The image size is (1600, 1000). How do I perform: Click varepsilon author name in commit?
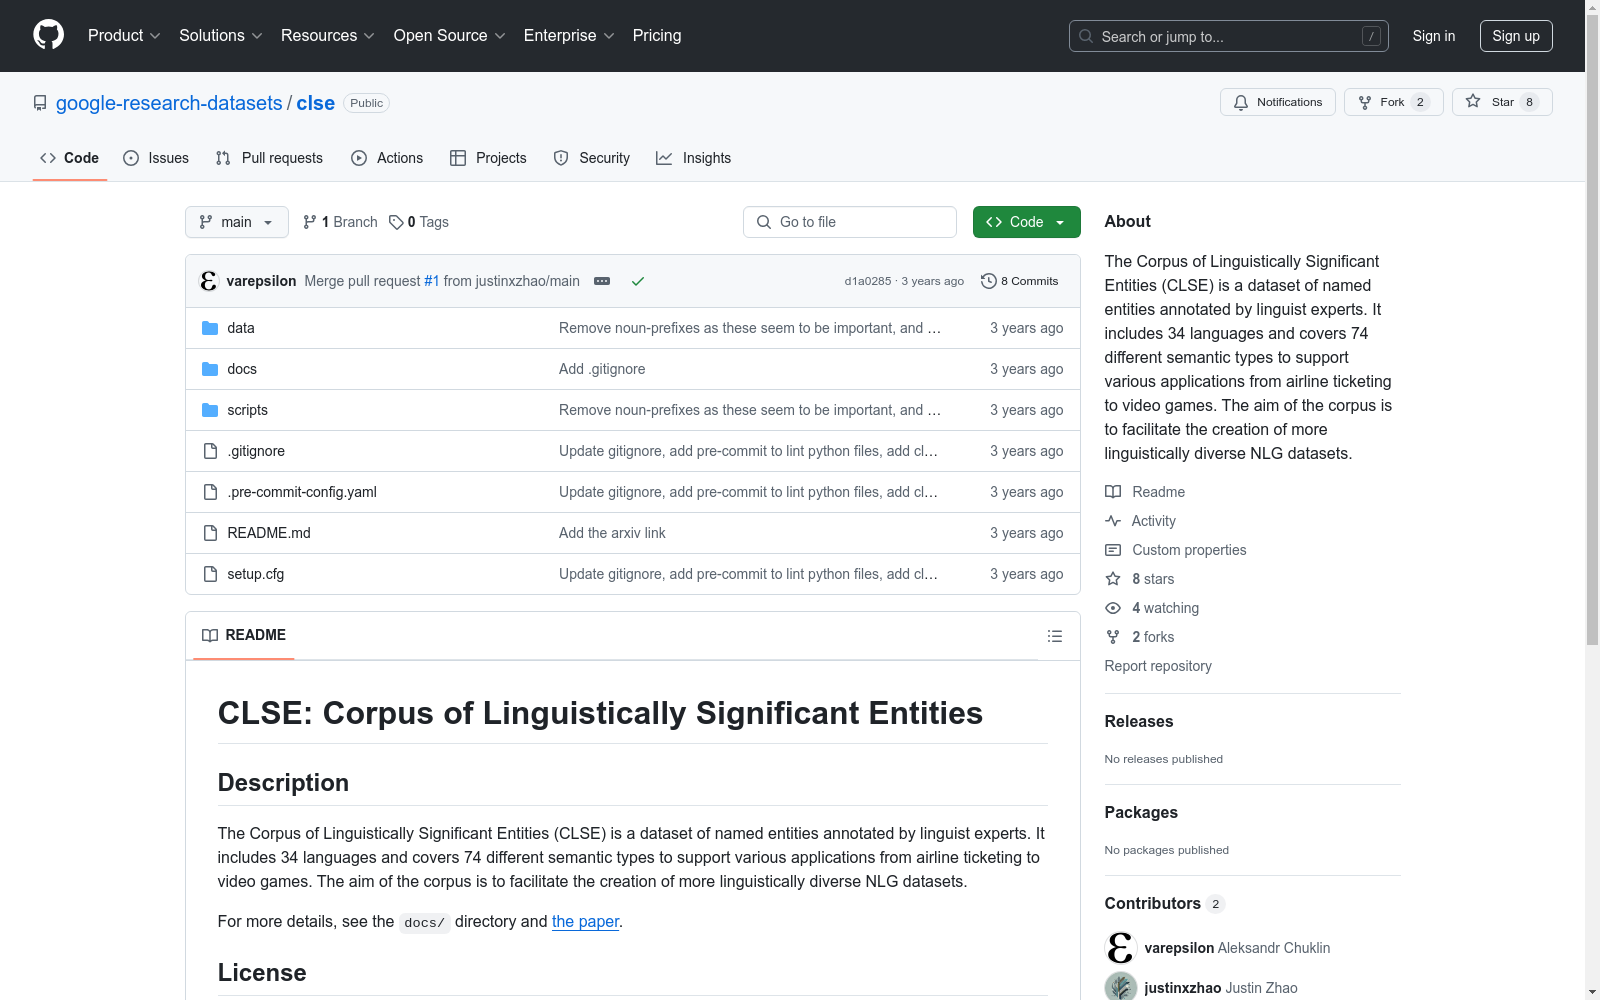pos(261,281)
